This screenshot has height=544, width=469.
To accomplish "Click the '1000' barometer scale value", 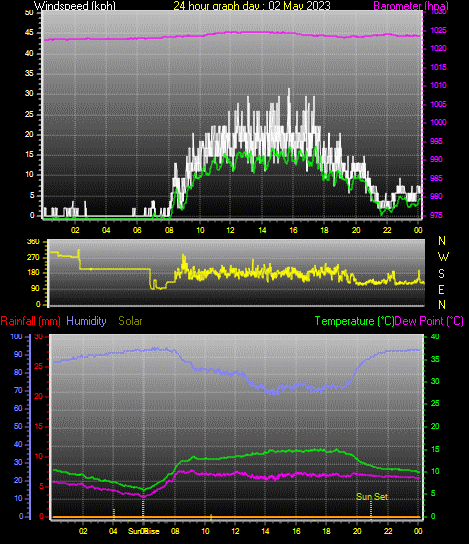I will point(438,122).
